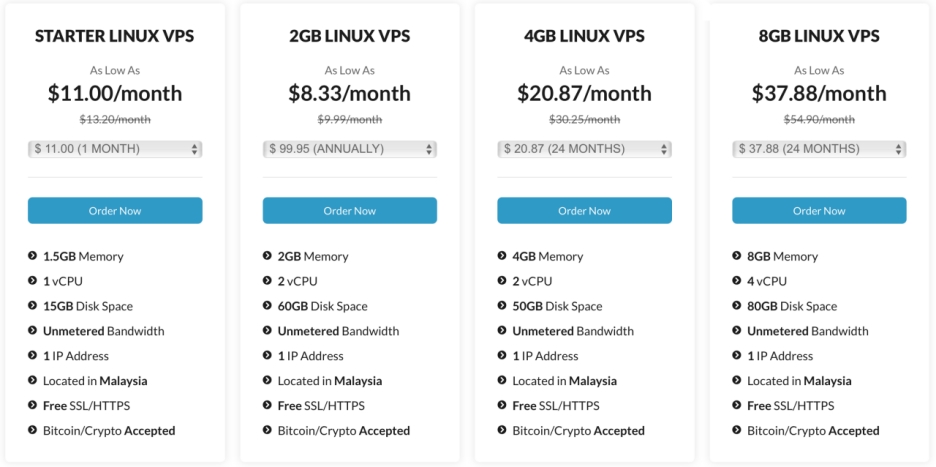936x467 pixels.
Task: Click the $20.87/month price text
Action: point(584,93)
